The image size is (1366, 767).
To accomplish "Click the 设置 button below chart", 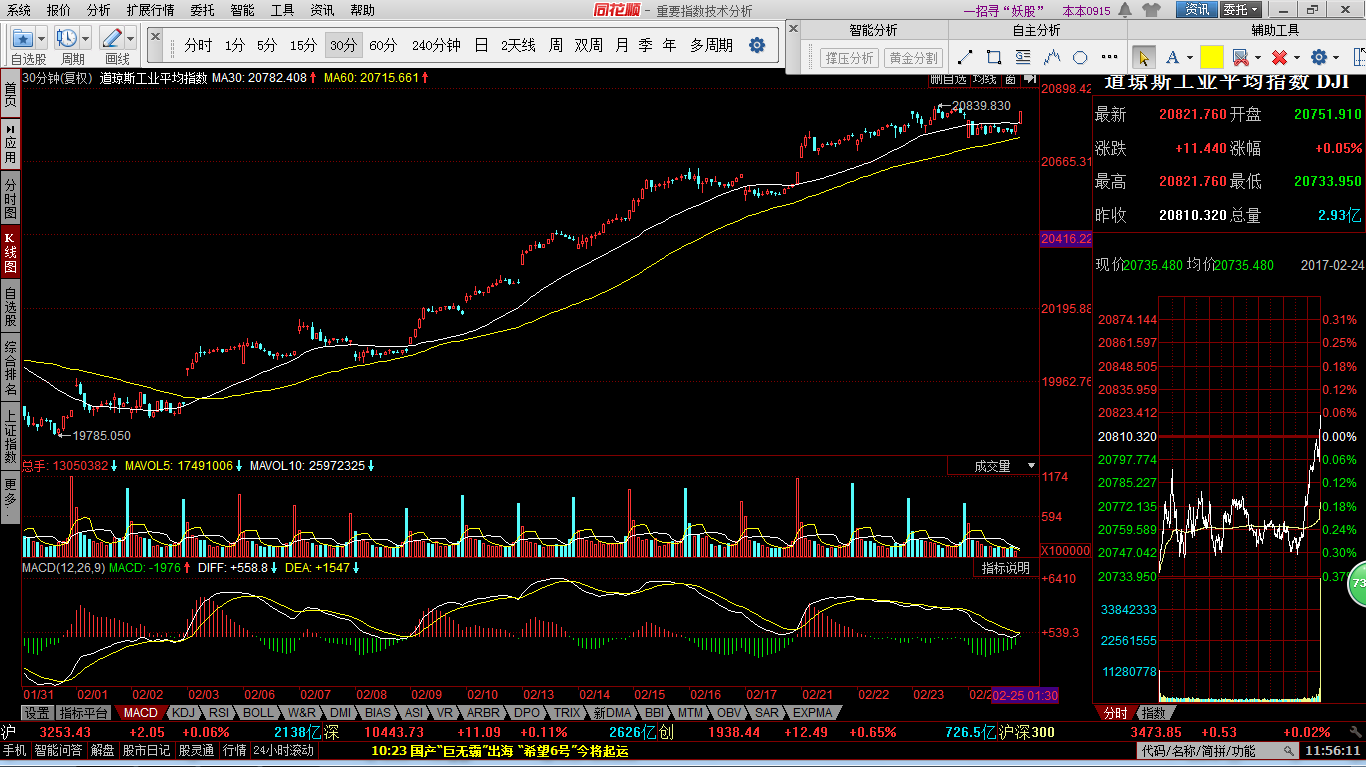I will (x=37, y=713).
